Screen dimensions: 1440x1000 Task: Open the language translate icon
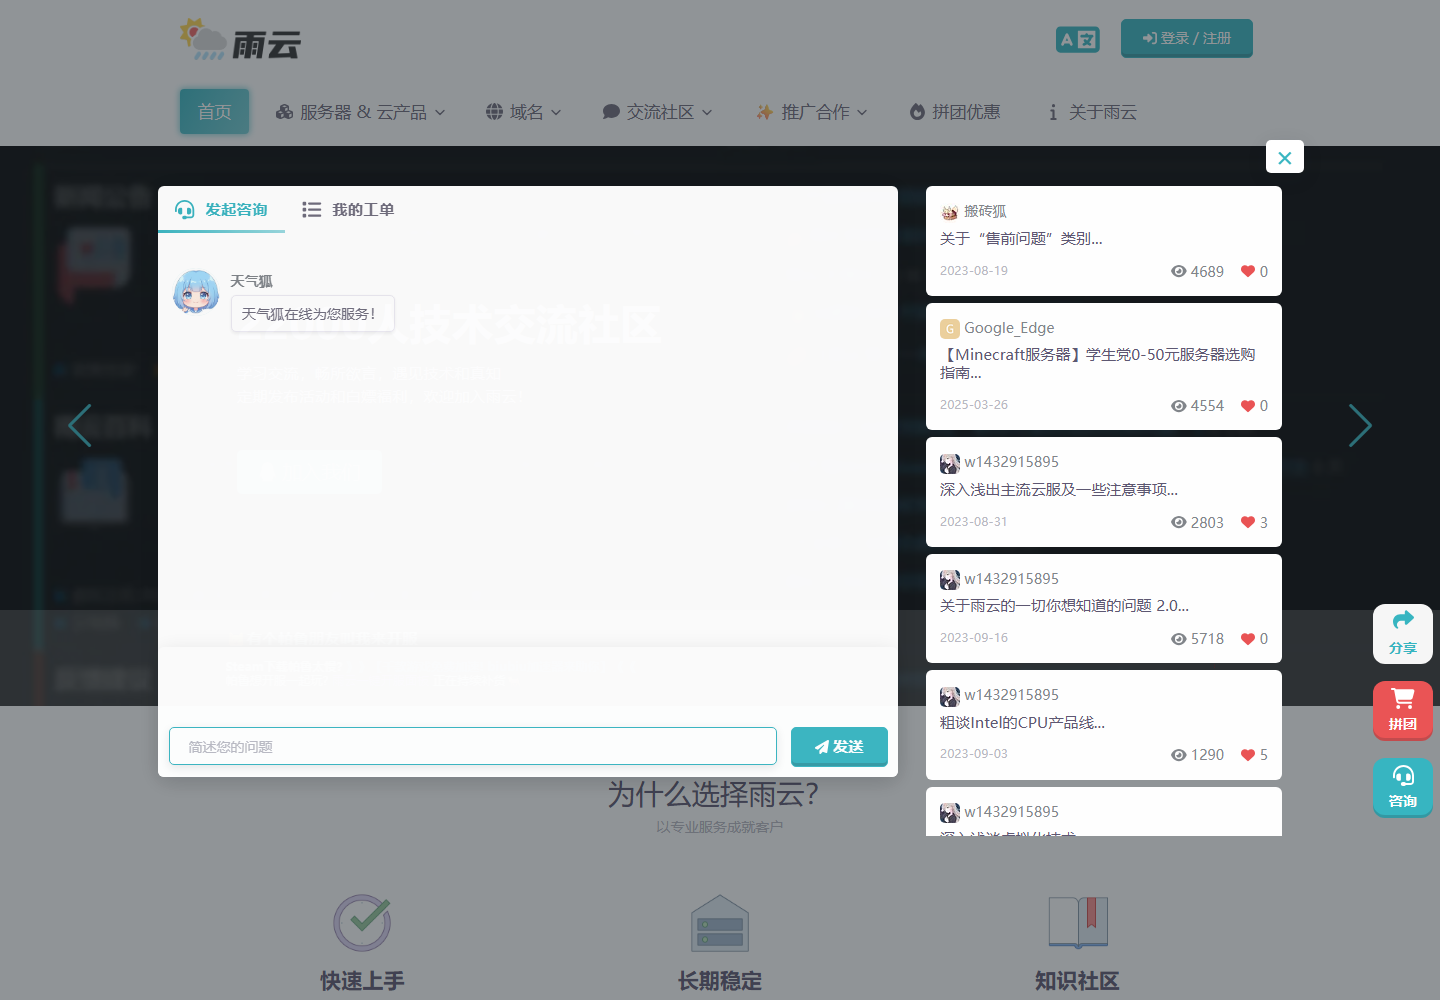[1077, 39]
